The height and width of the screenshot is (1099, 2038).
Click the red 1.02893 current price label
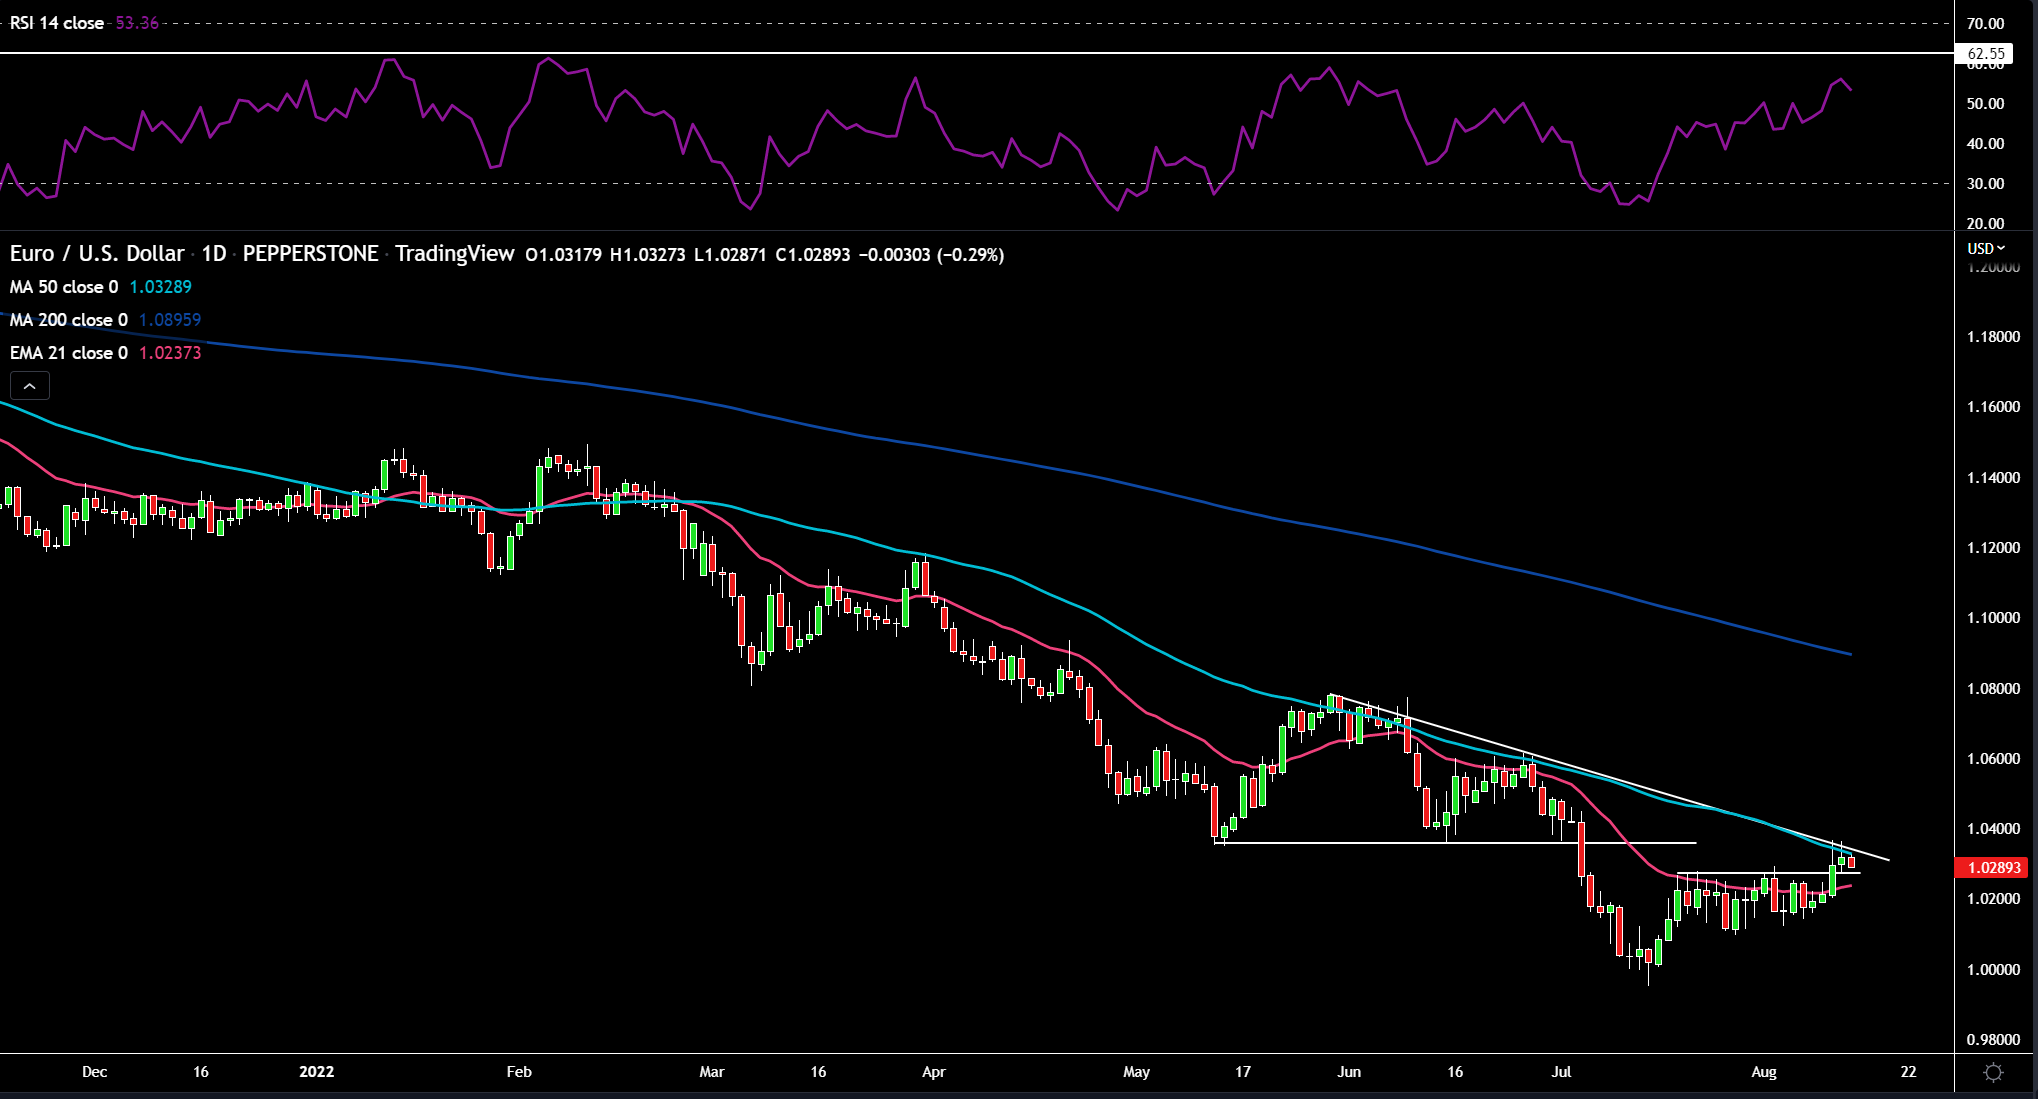tap(1994, 868)
